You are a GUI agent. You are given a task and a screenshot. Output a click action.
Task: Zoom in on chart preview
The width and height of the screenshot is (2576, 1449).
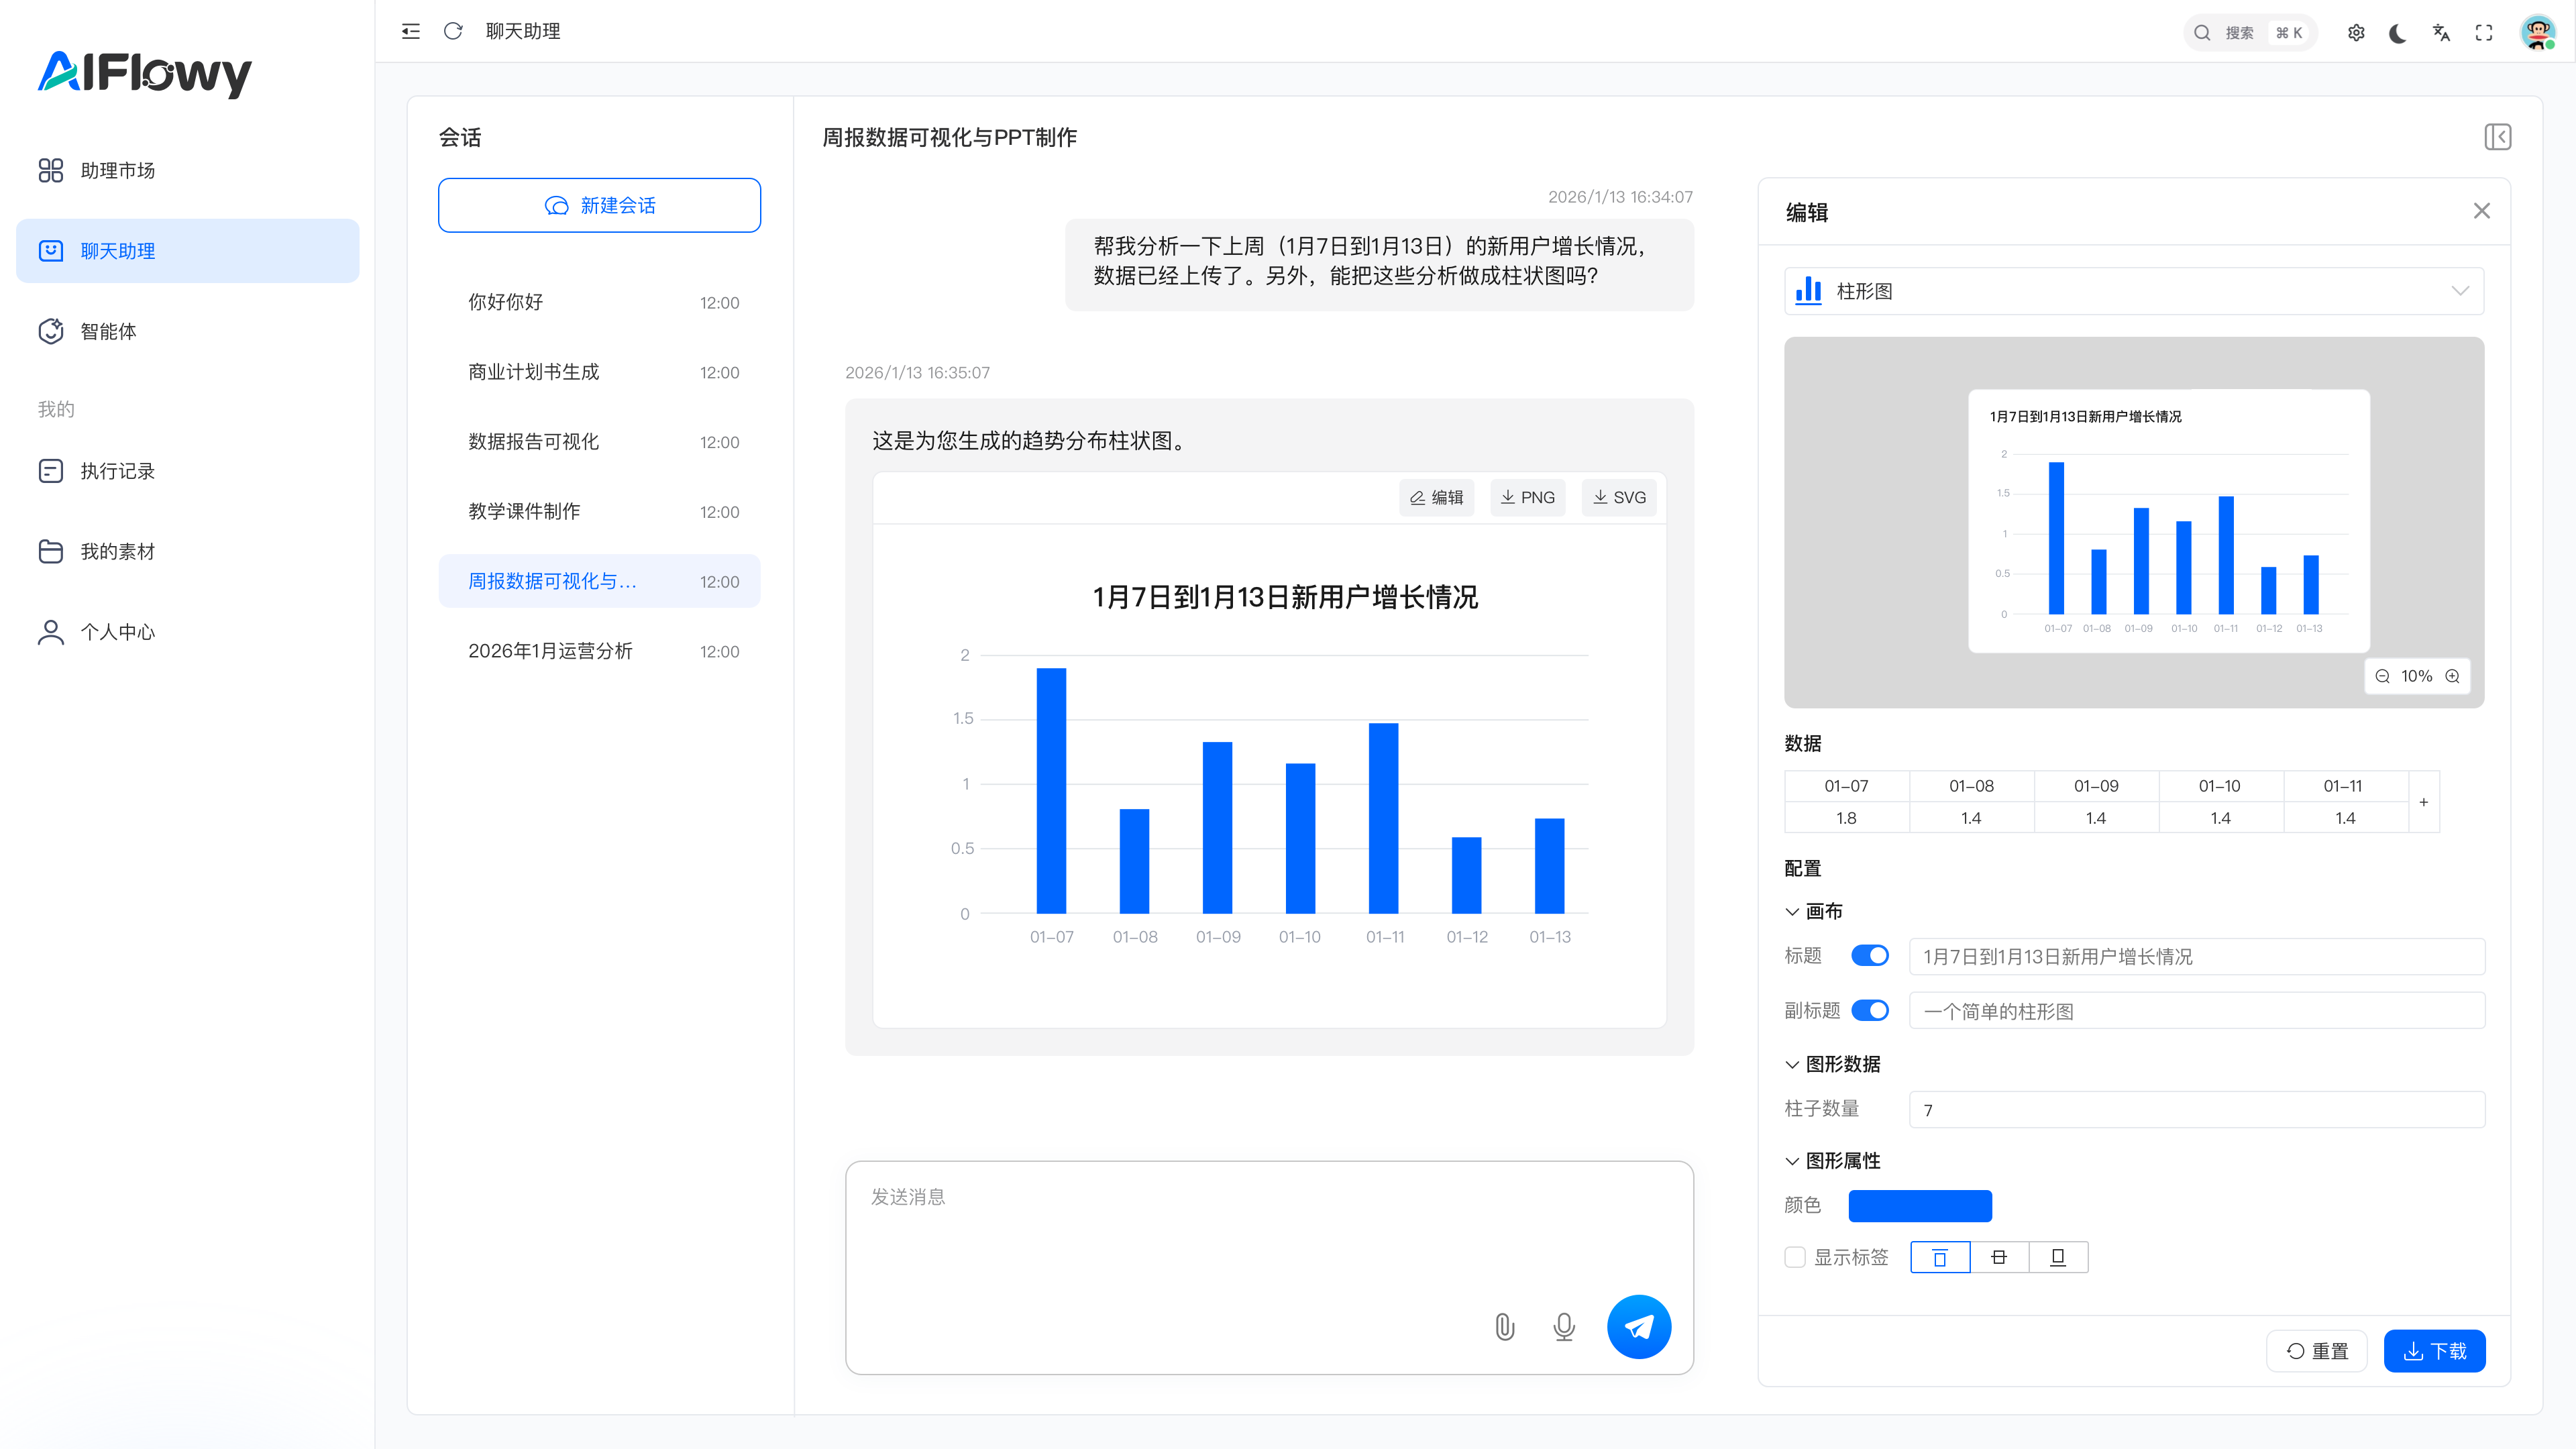pos(2452,676)
